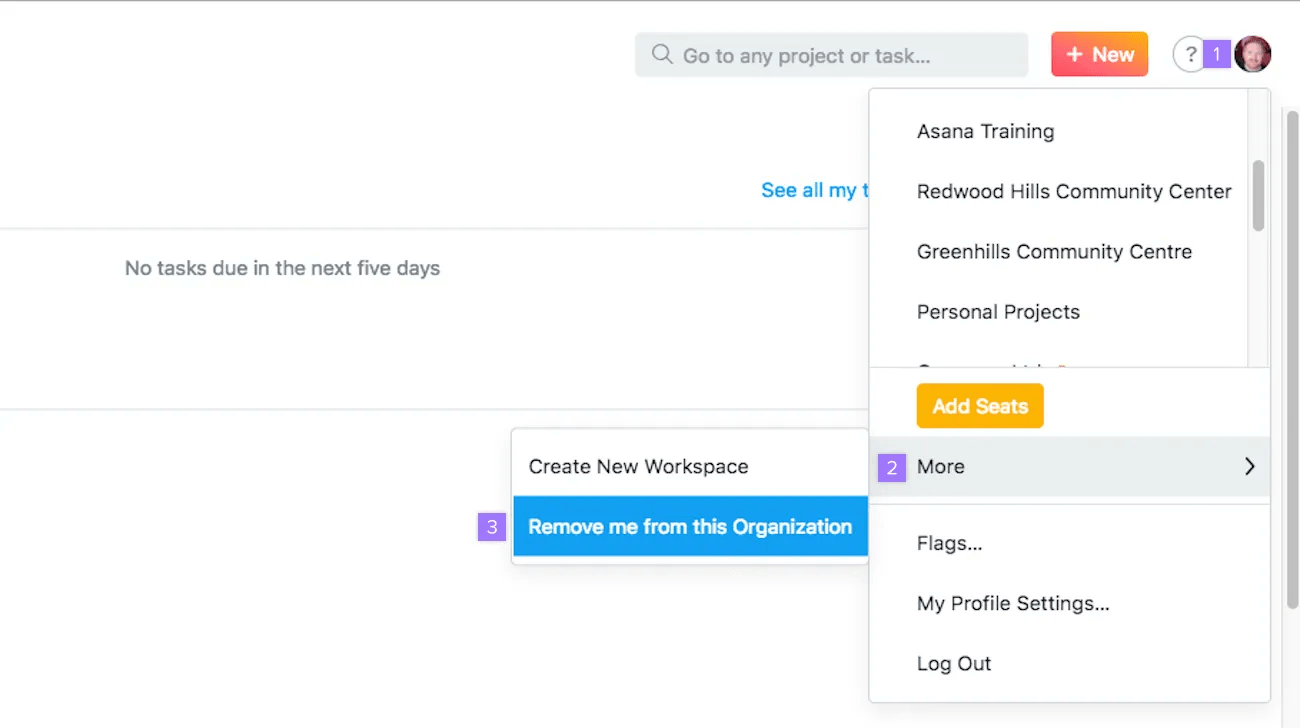Click inside the Go to any project search field

click(830, 55)
